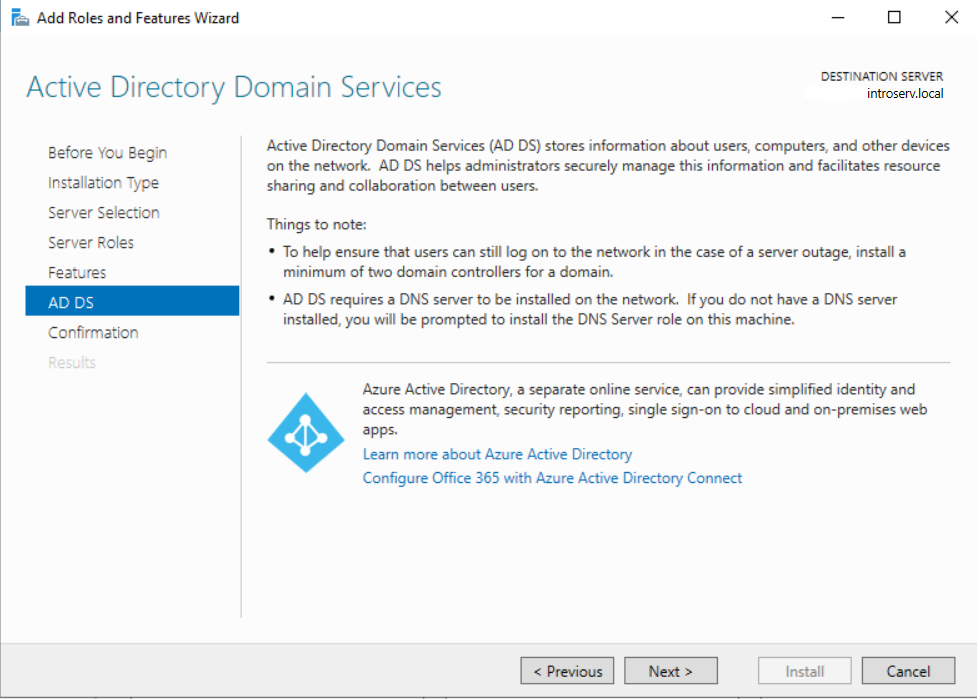The width and height of the screenshot is (977, 699).
Task: Click the Results step in the sidebar
Action: pos(71,362)
